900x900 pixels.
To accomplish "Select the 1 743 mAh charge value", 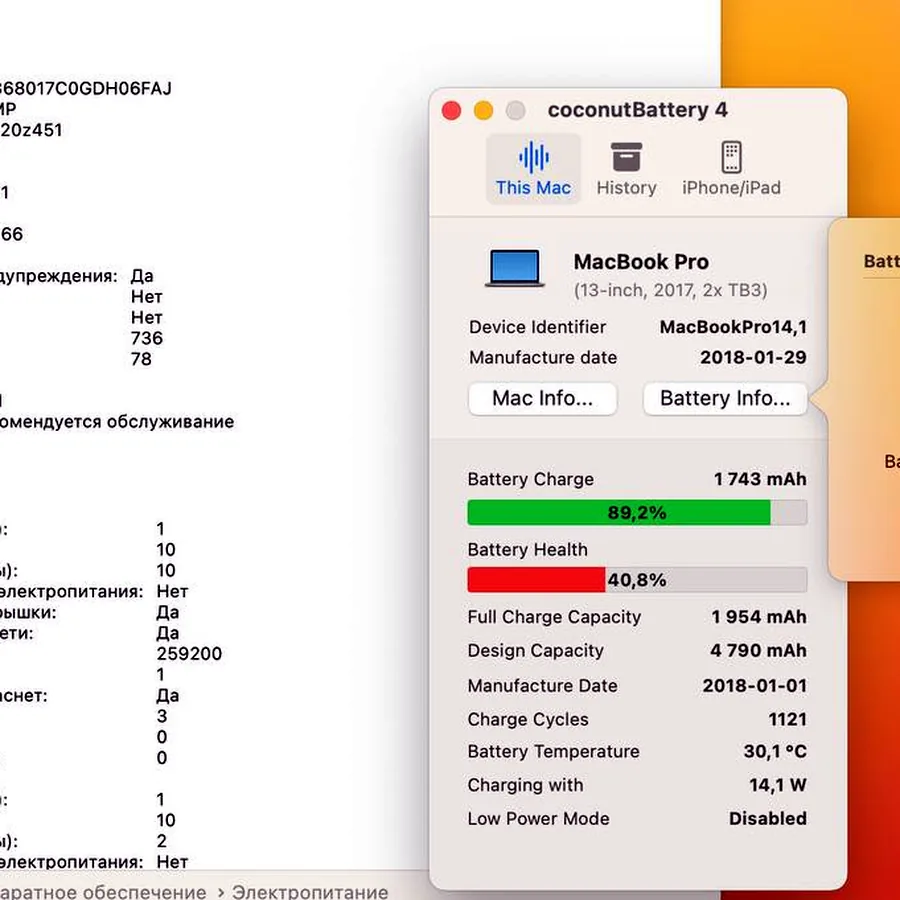I will tap(760, 479).
